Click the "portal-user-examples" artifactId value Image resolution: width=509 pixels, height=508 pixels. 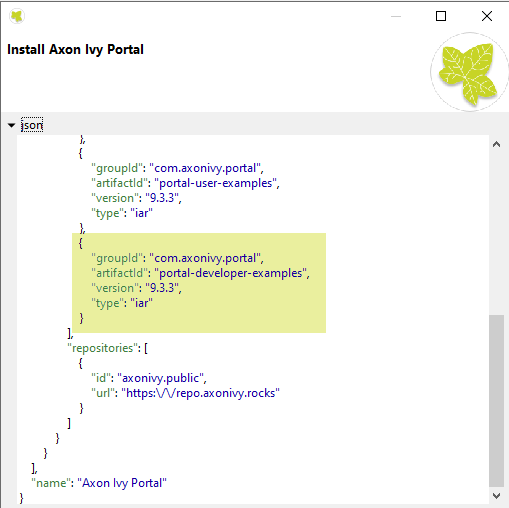tap(217, 183)
